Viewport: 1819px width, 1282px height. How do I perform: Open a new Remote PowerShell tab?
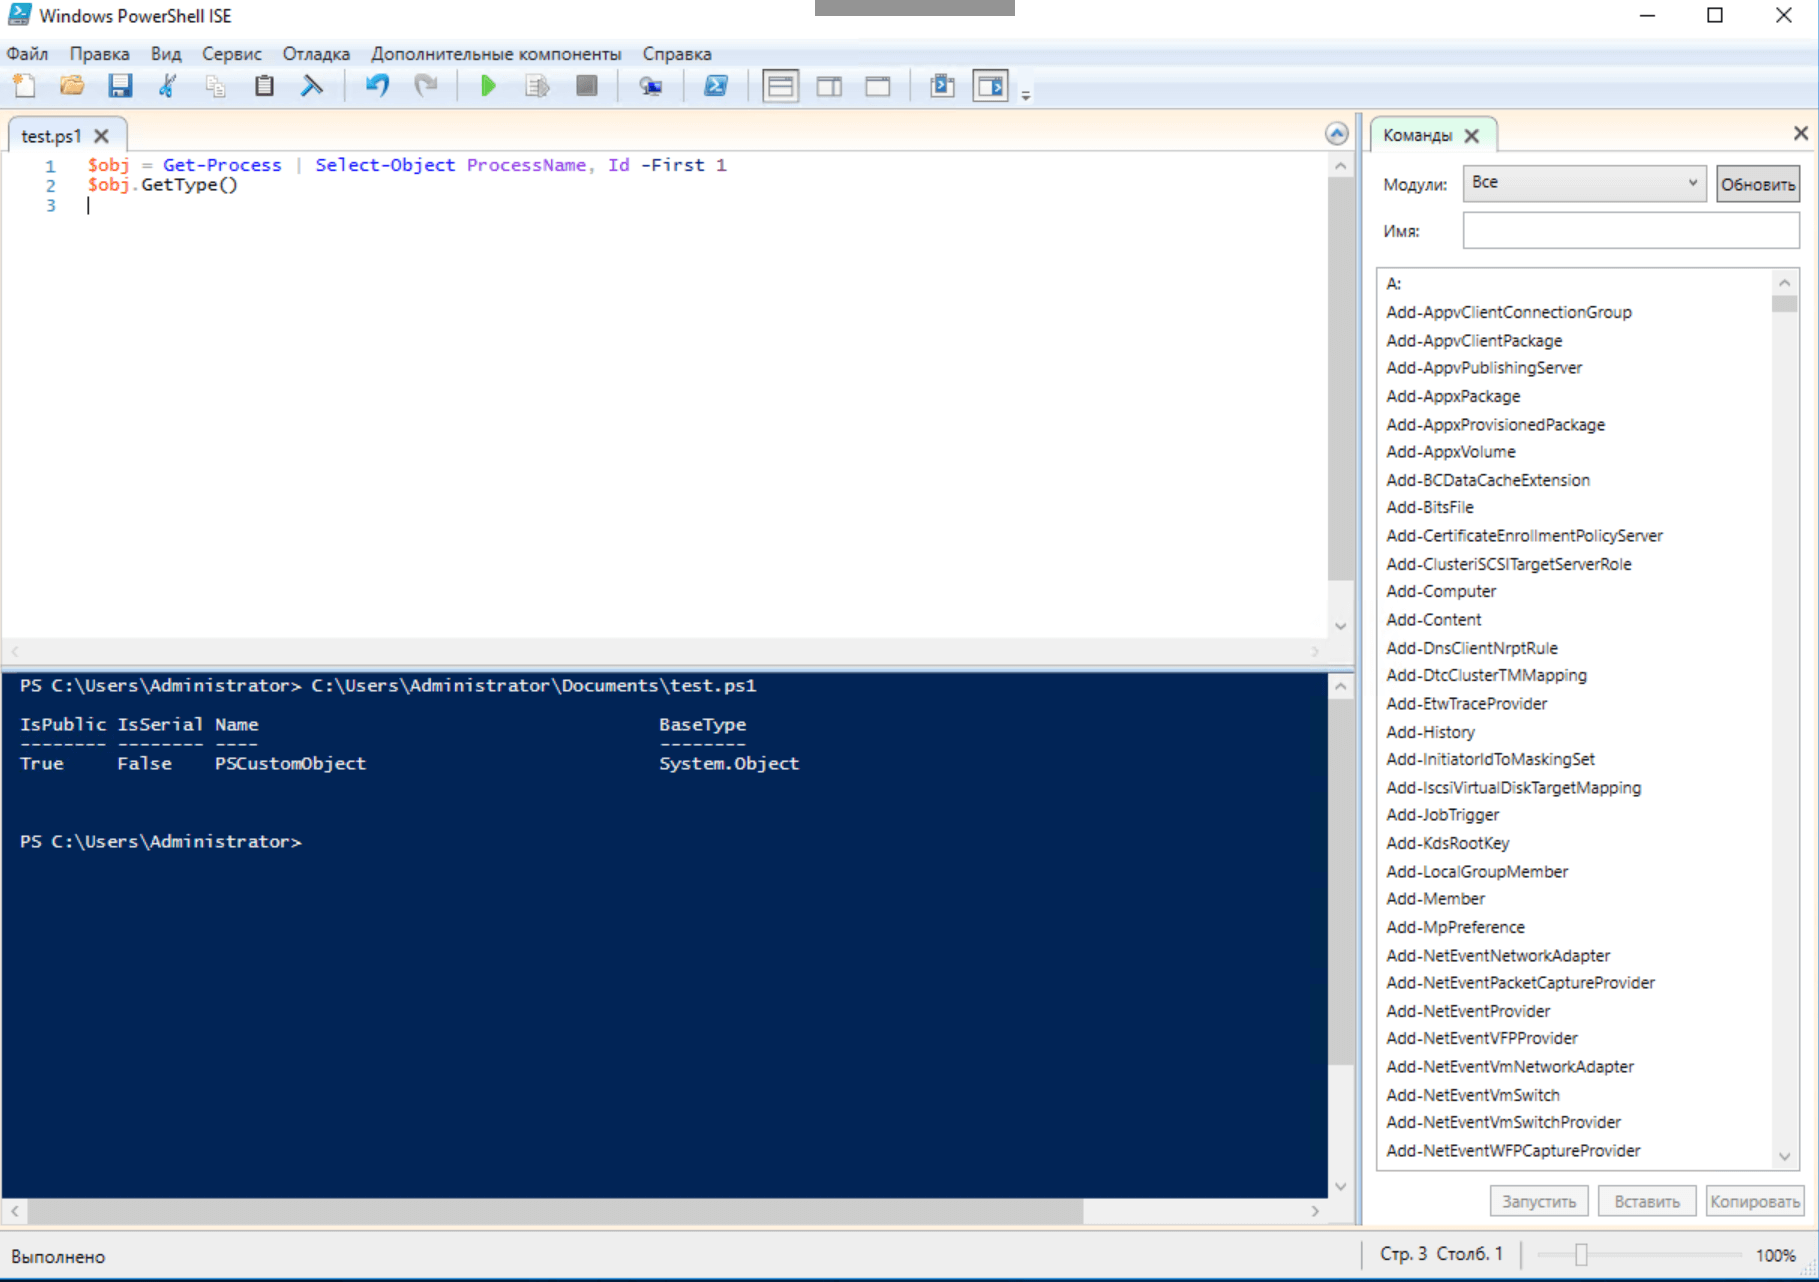point(651,86)
